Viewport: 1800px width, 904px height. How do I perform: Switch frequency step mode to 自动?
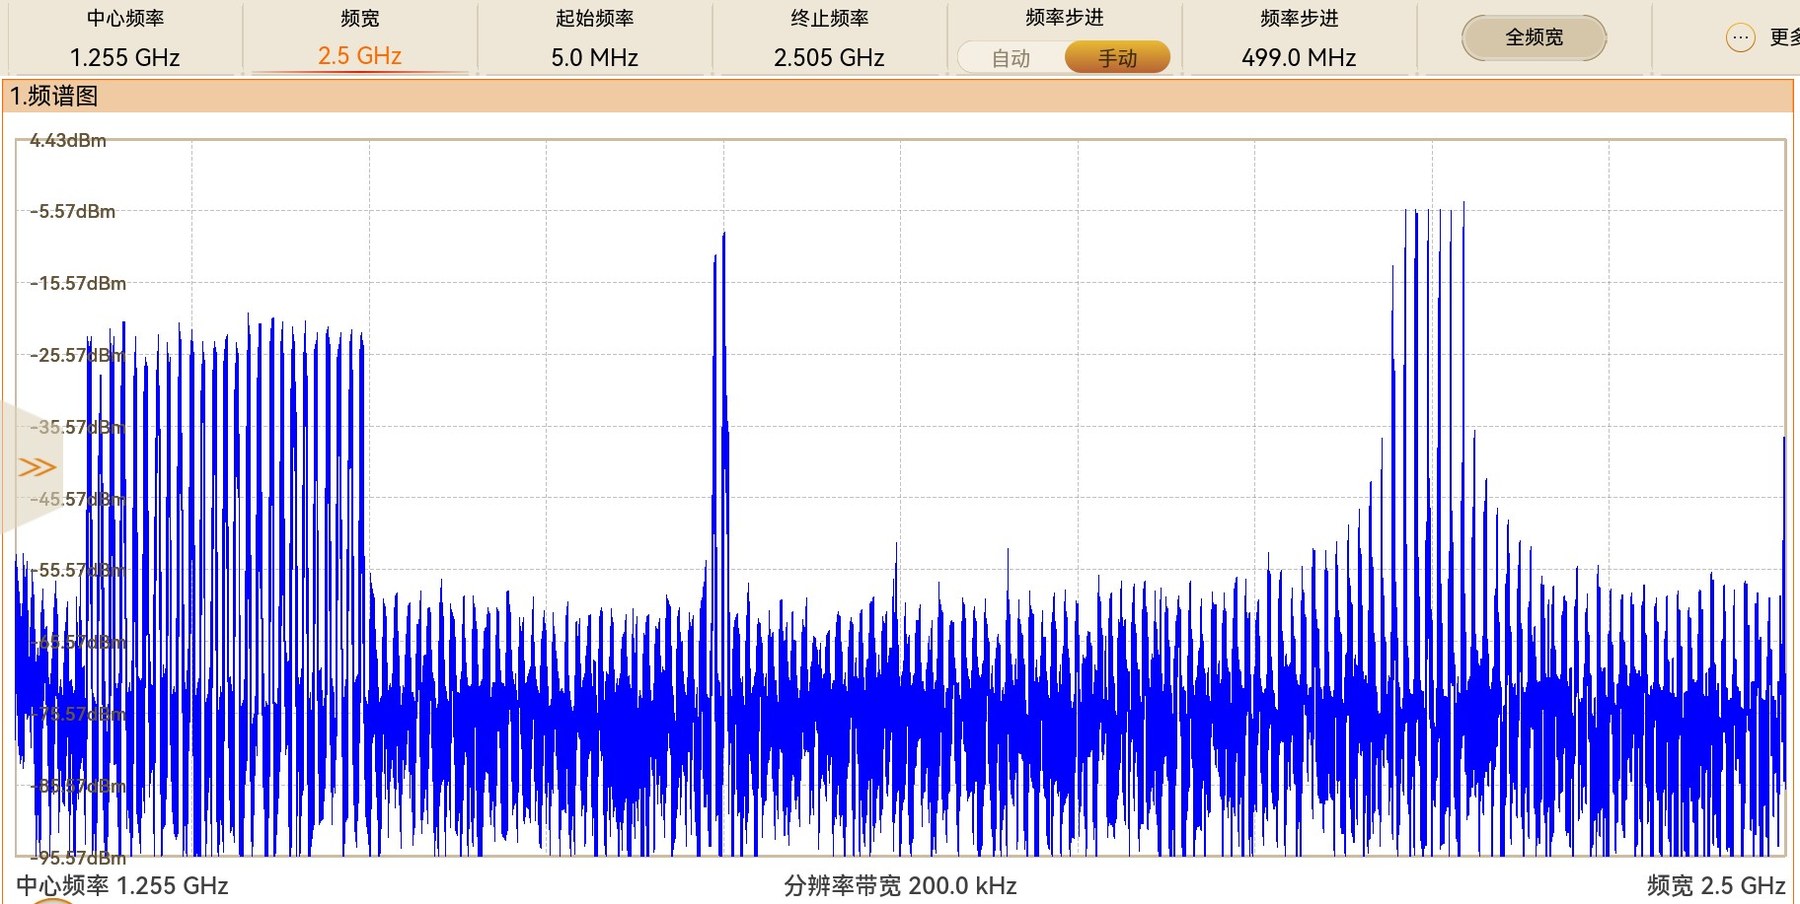tap(1010, 58)
